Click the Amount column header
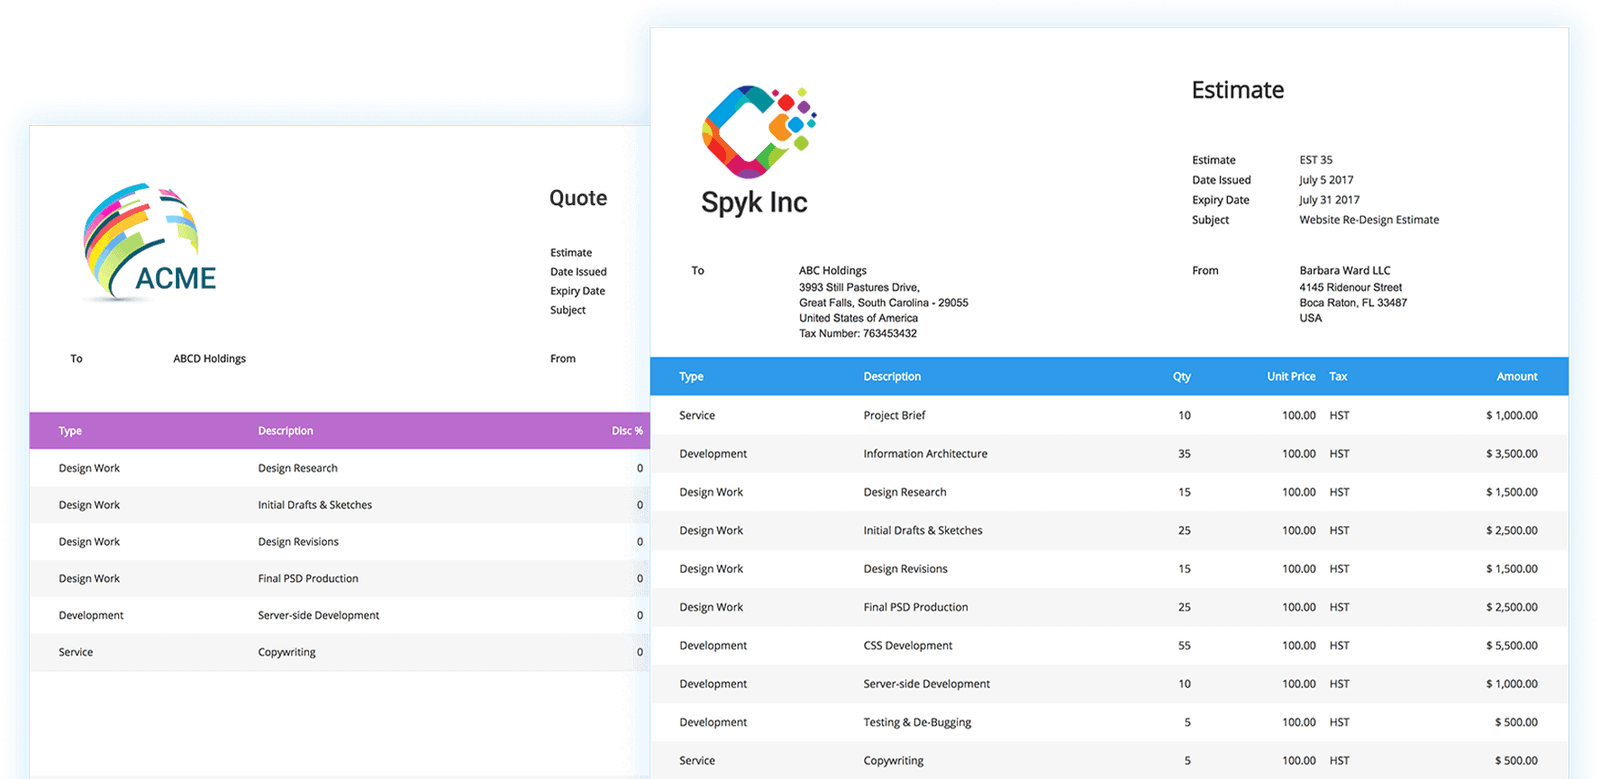1600x779 pixels. 1516,377
